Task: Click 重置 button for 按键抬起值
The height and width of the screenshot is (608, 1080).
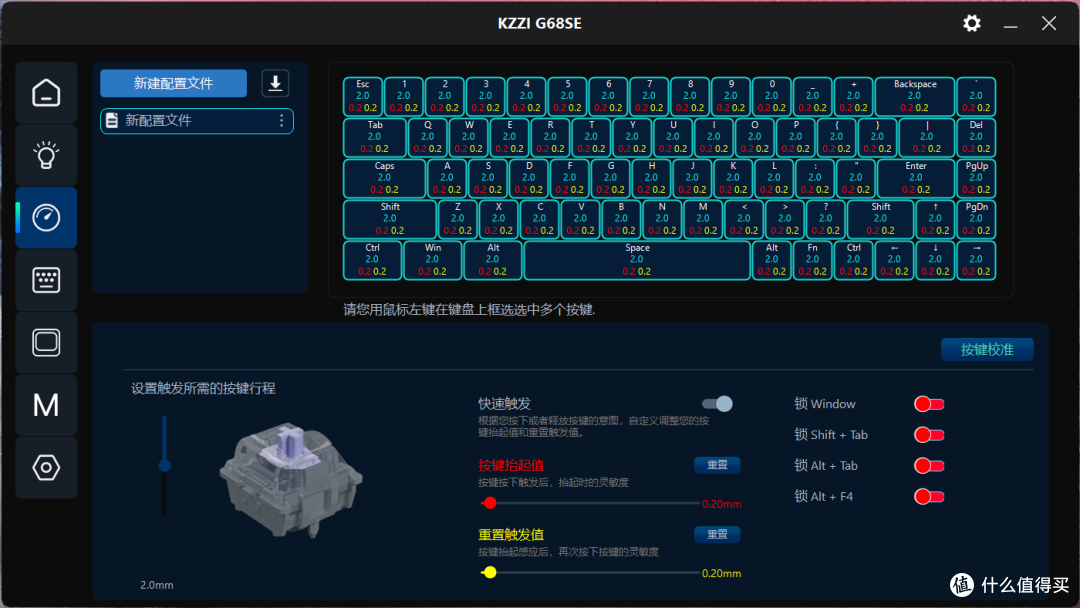Action: click(717, 465)
